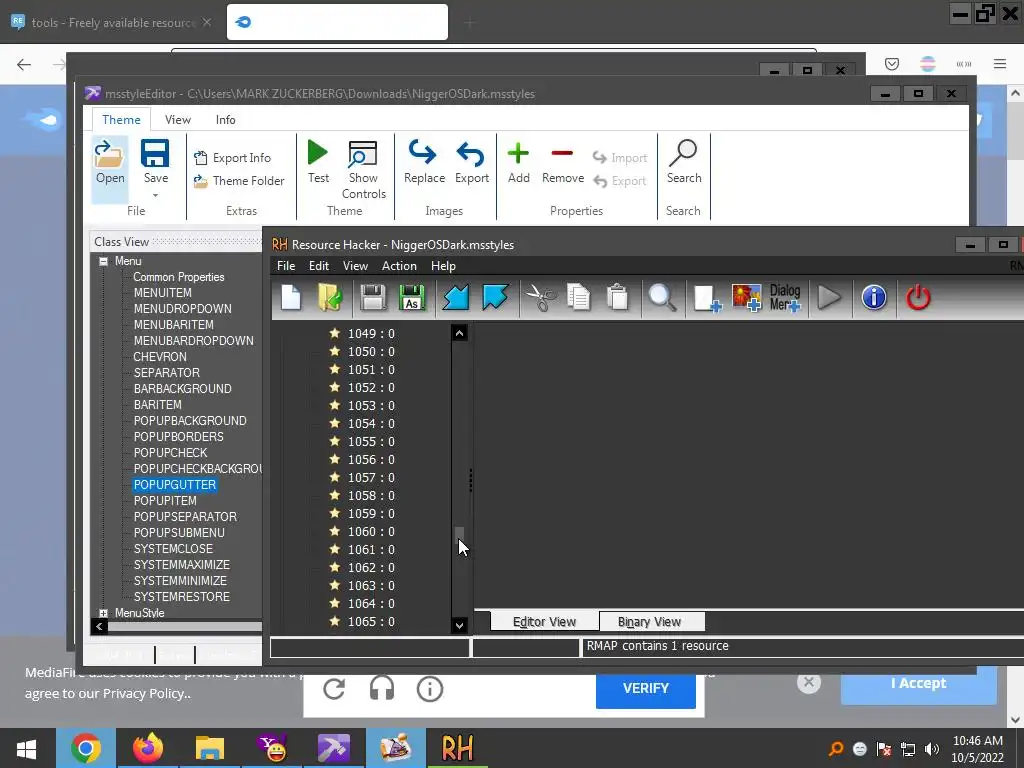1024x768 pixels.
Task: Click the I Accept cookie button
Action: click(x=918, y=683)
